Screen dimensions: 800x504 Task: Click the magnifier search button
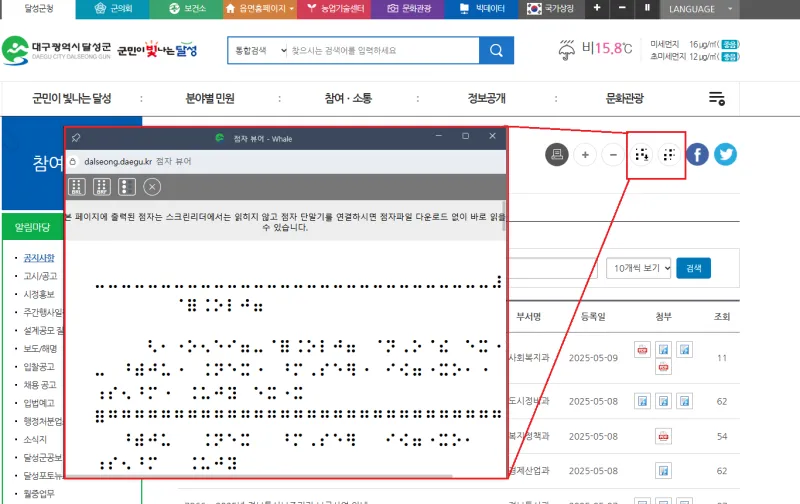[495, 50]
